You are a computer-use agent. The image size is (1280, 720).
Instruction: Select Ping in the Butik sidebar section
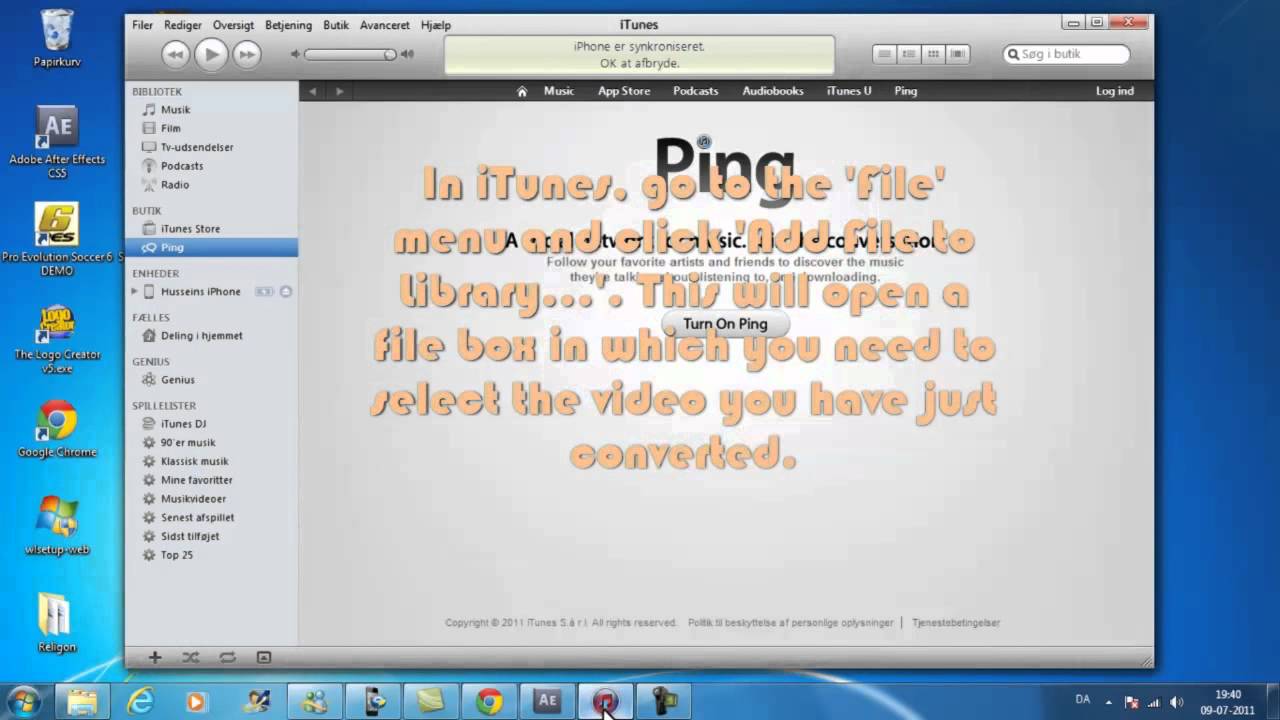tap(211, 247)
